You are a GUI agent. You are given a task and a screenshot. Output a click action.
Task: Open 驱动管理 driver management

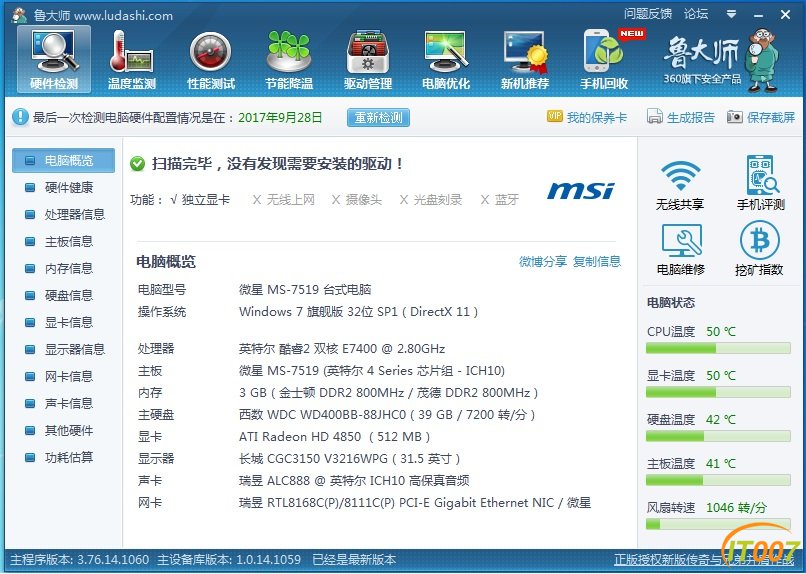click(x=368, y=60)
